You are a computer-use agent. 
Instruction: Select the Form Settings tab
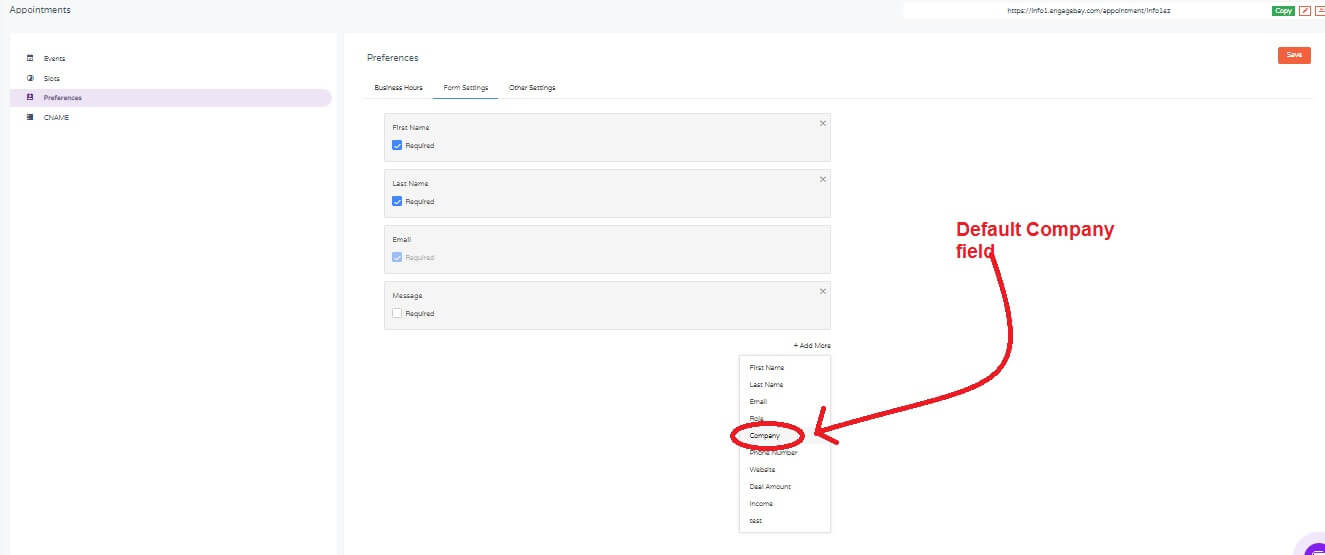466,88
